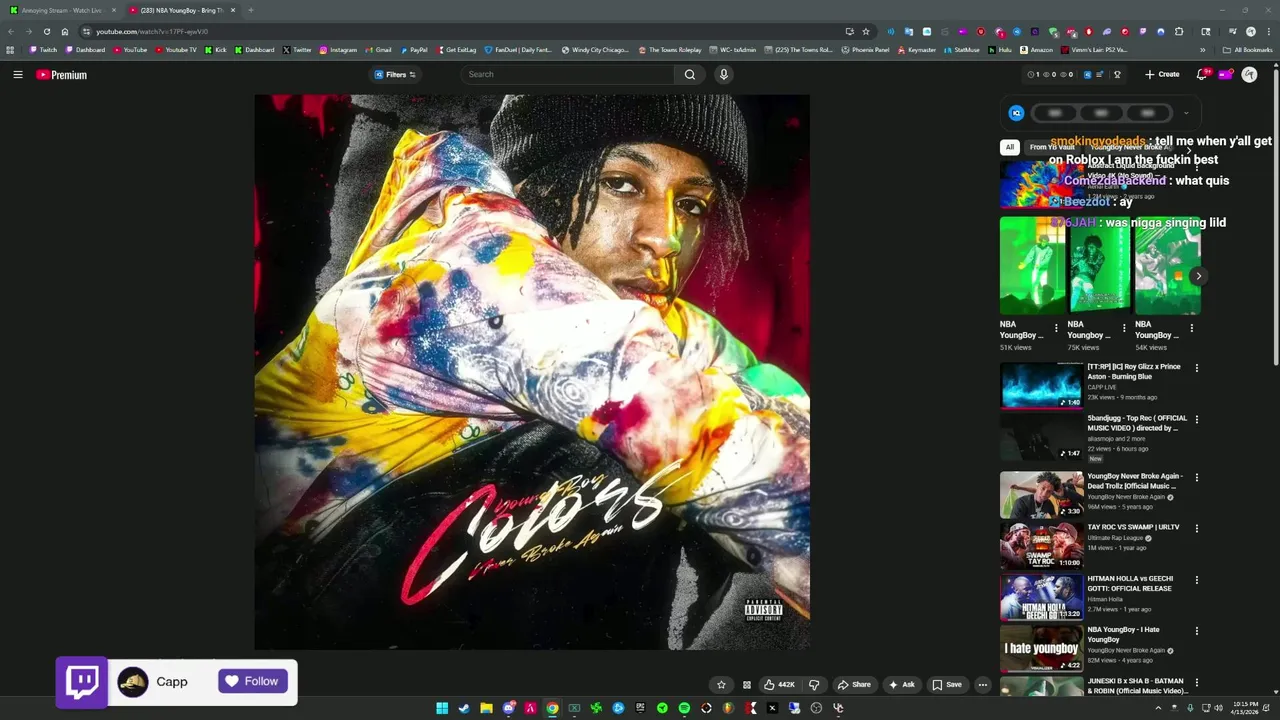1280x720 pixels.
Task: Share the NBA YoungBoy video
Action: click(853, 685)
